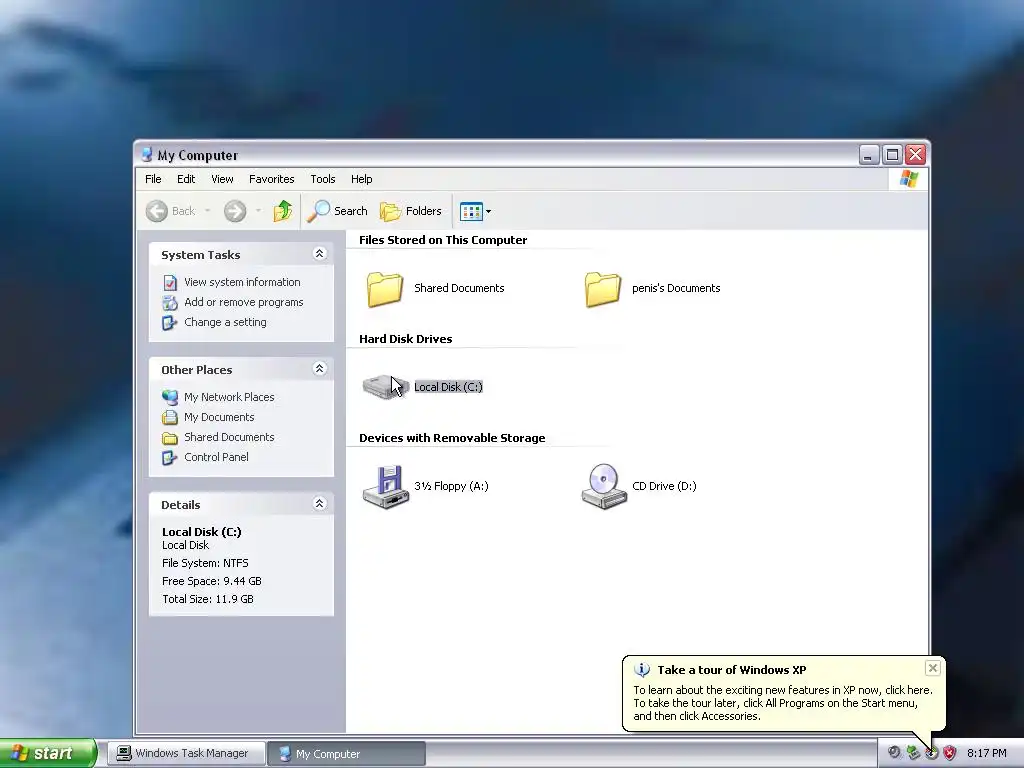The image size is (1024, 768).
Task: Click My Computer taskbar button
Action: point(347,754)
